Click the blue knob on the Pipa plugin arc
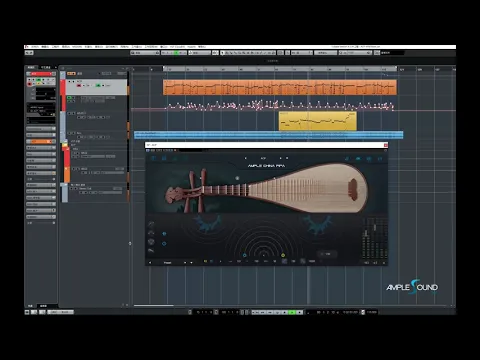Viewport: 480px width, 360px height. pos(245,255)
